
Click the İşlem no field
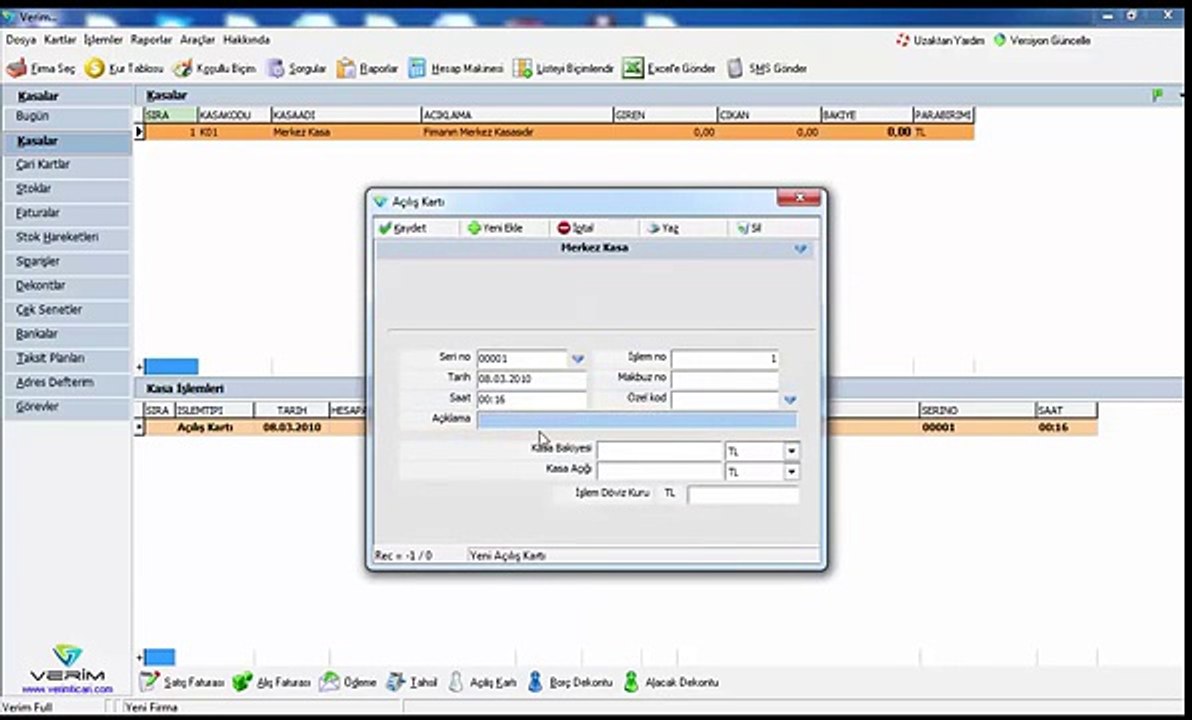pyautogui.click(x=724, y=358)
